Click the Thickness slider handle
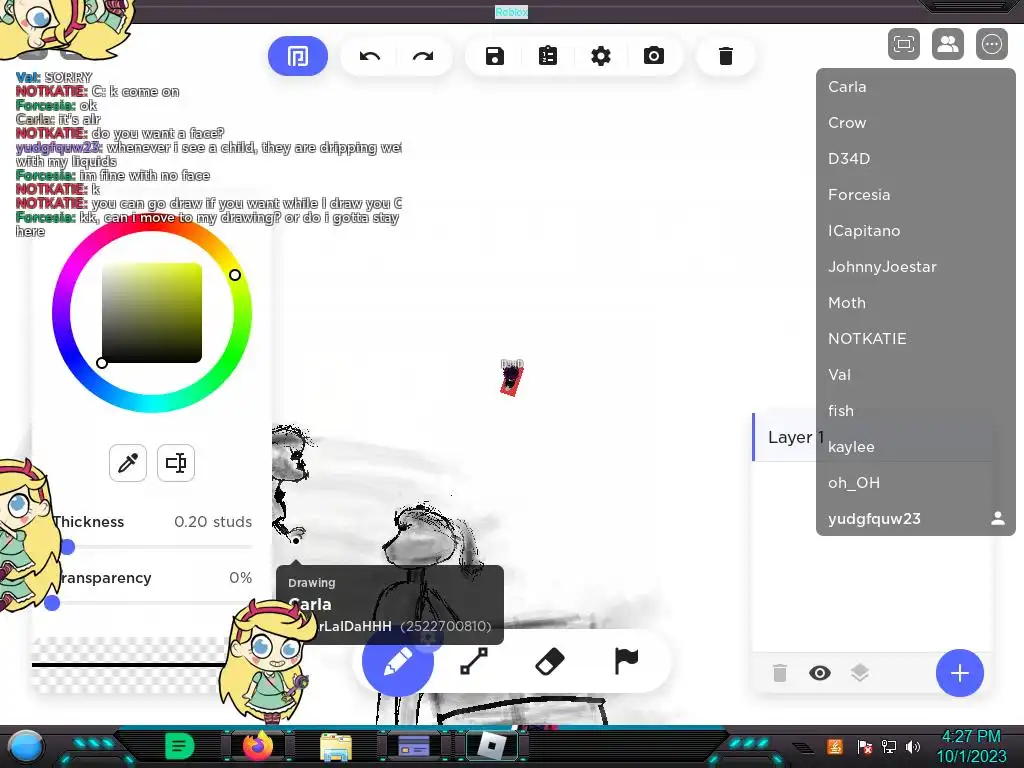This screenshot has width=1024, height=768. (x=67, y=547)
